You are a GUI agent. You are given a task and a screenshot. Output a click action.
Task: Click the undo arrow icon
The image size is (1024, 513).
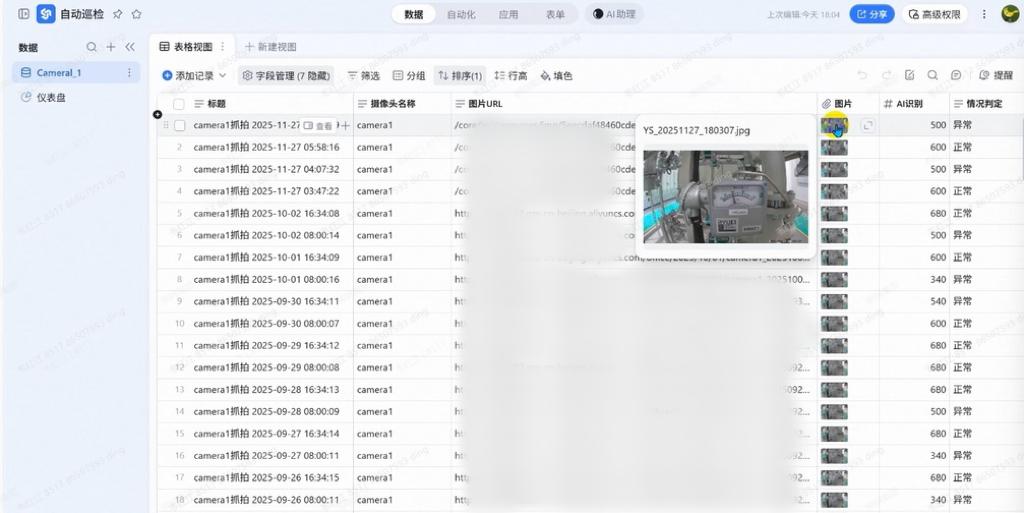click(x=862, y=76)
